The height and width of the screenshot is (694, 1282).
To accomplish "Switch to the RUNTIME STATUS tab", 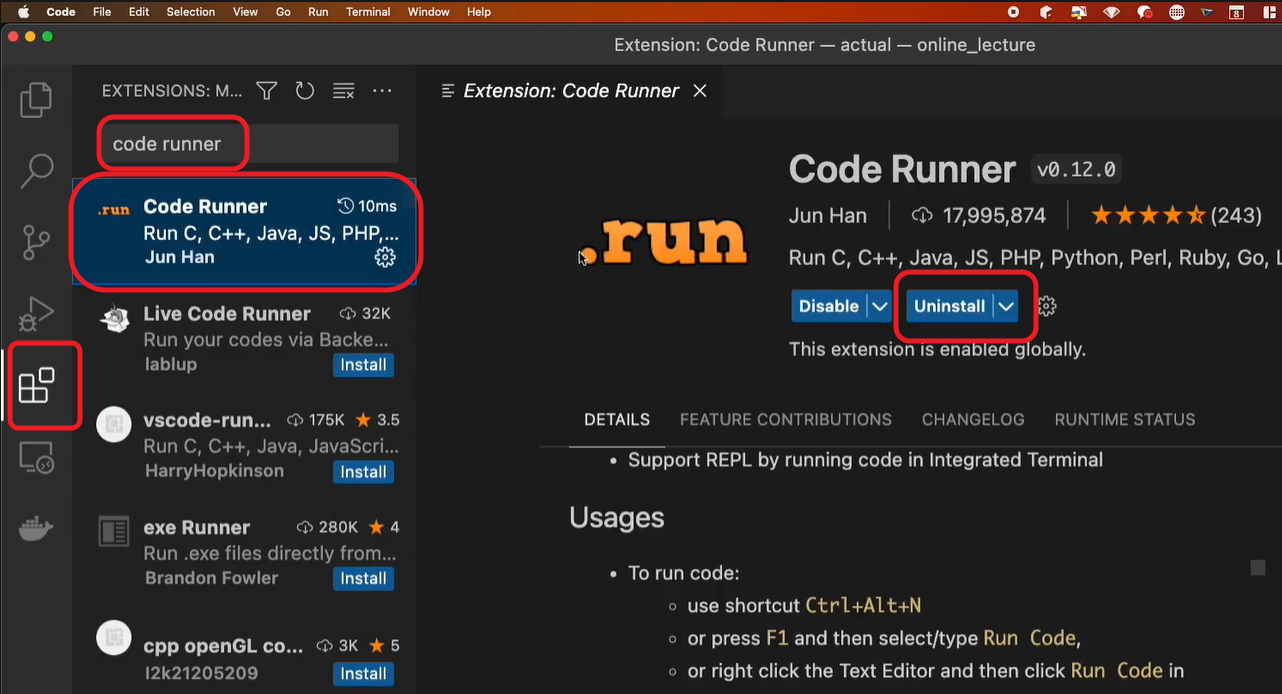I will point(1125,420).
